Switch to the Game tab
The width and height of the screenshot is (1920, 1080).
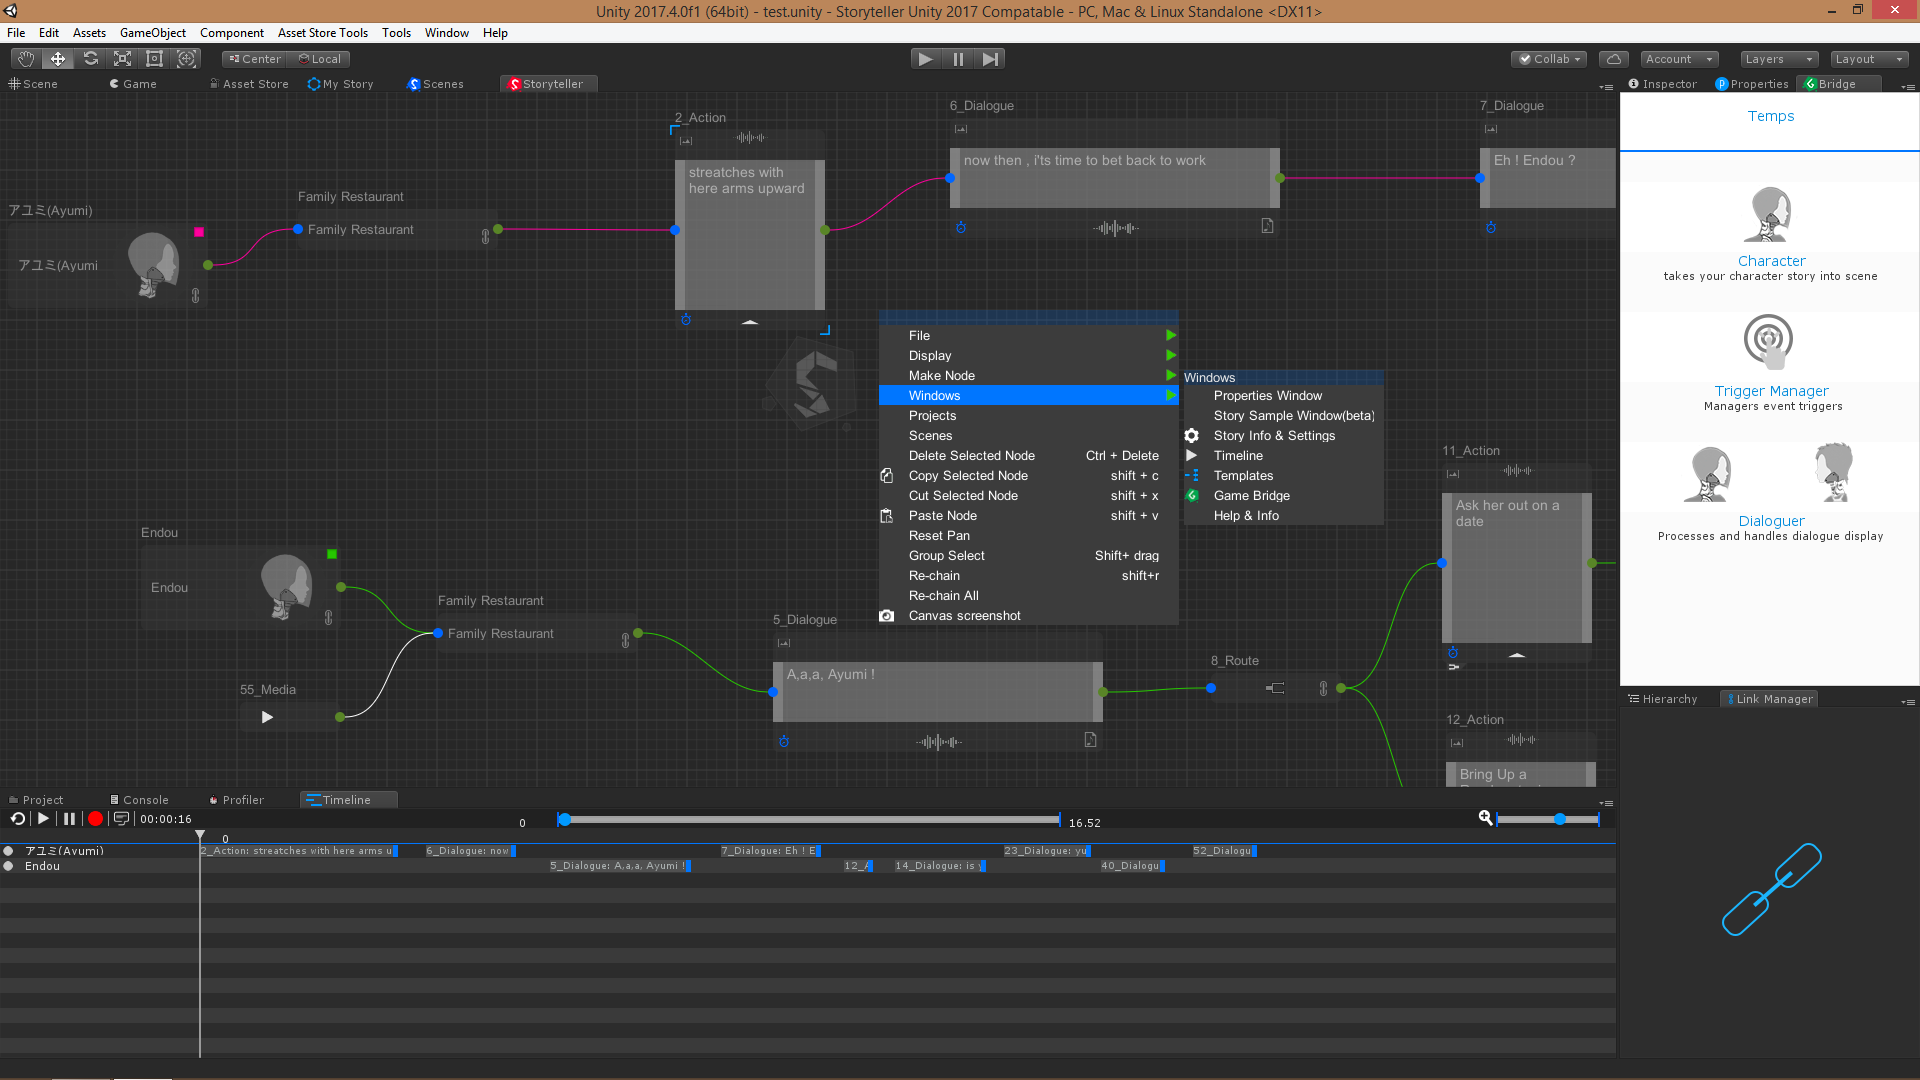133,84
